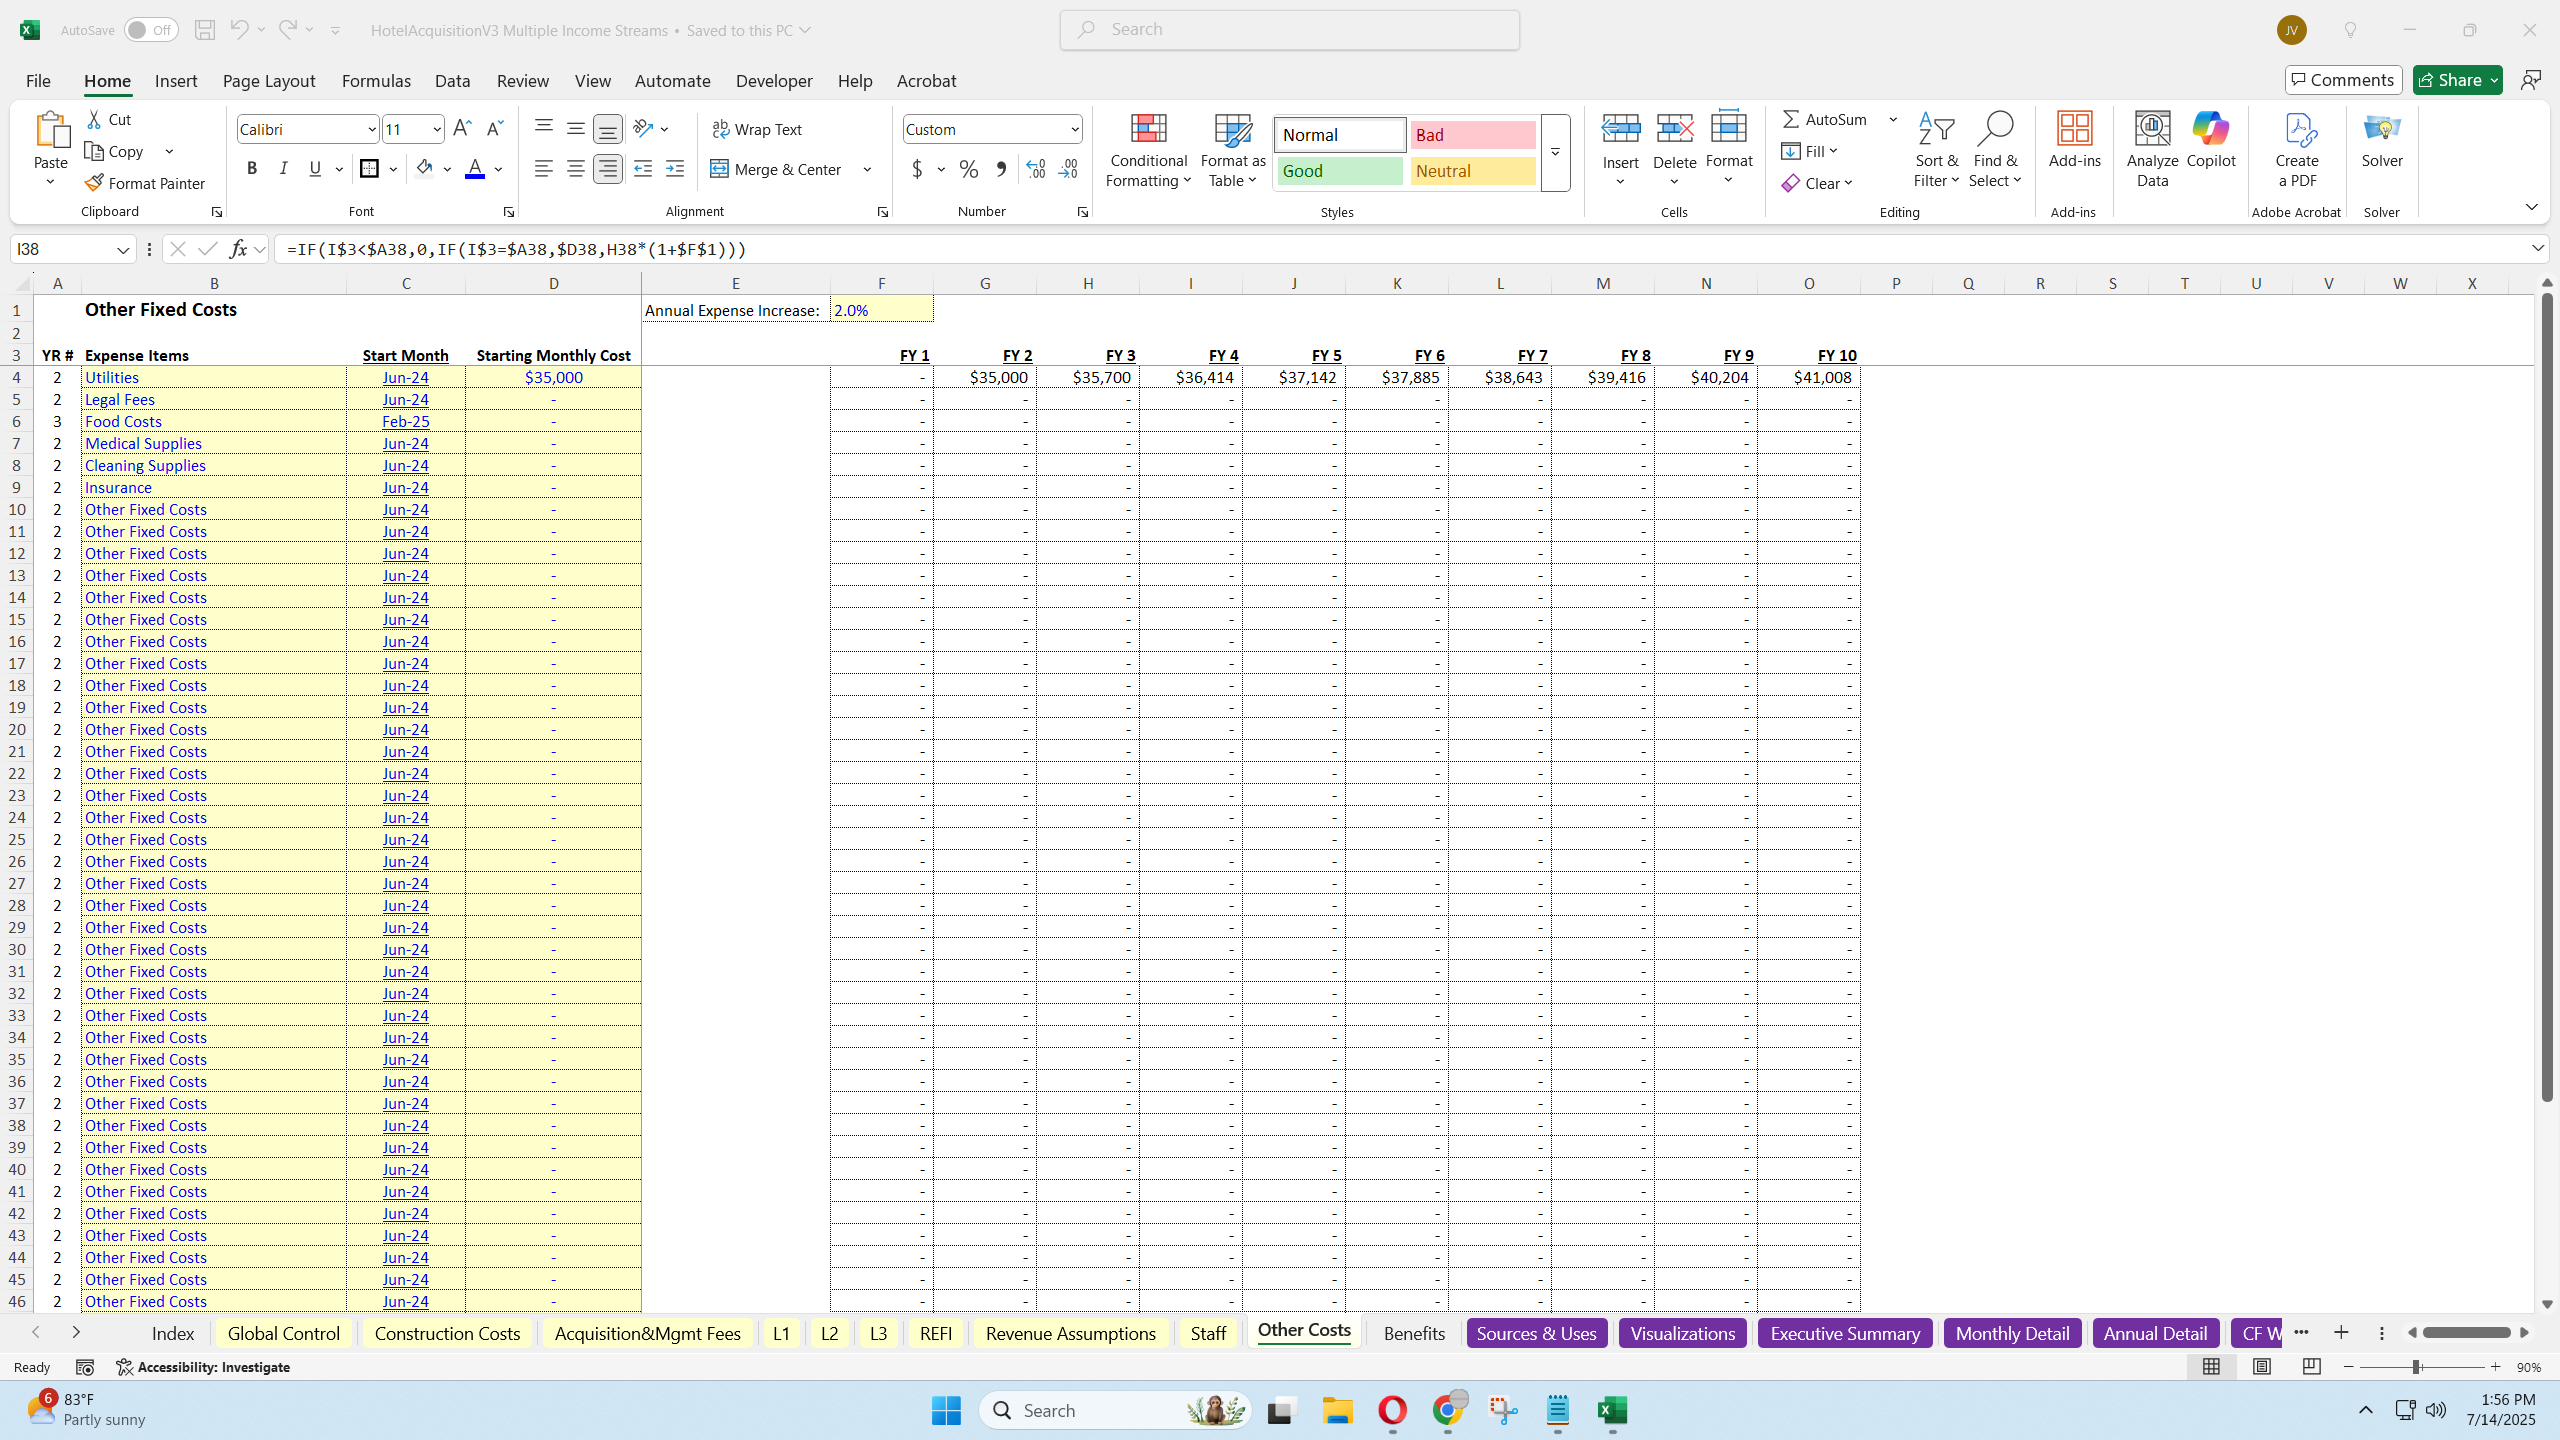The height and width of the screenshot is (1440, 2560).
Task: Toggle underline formatting
Action: (314, 168)
